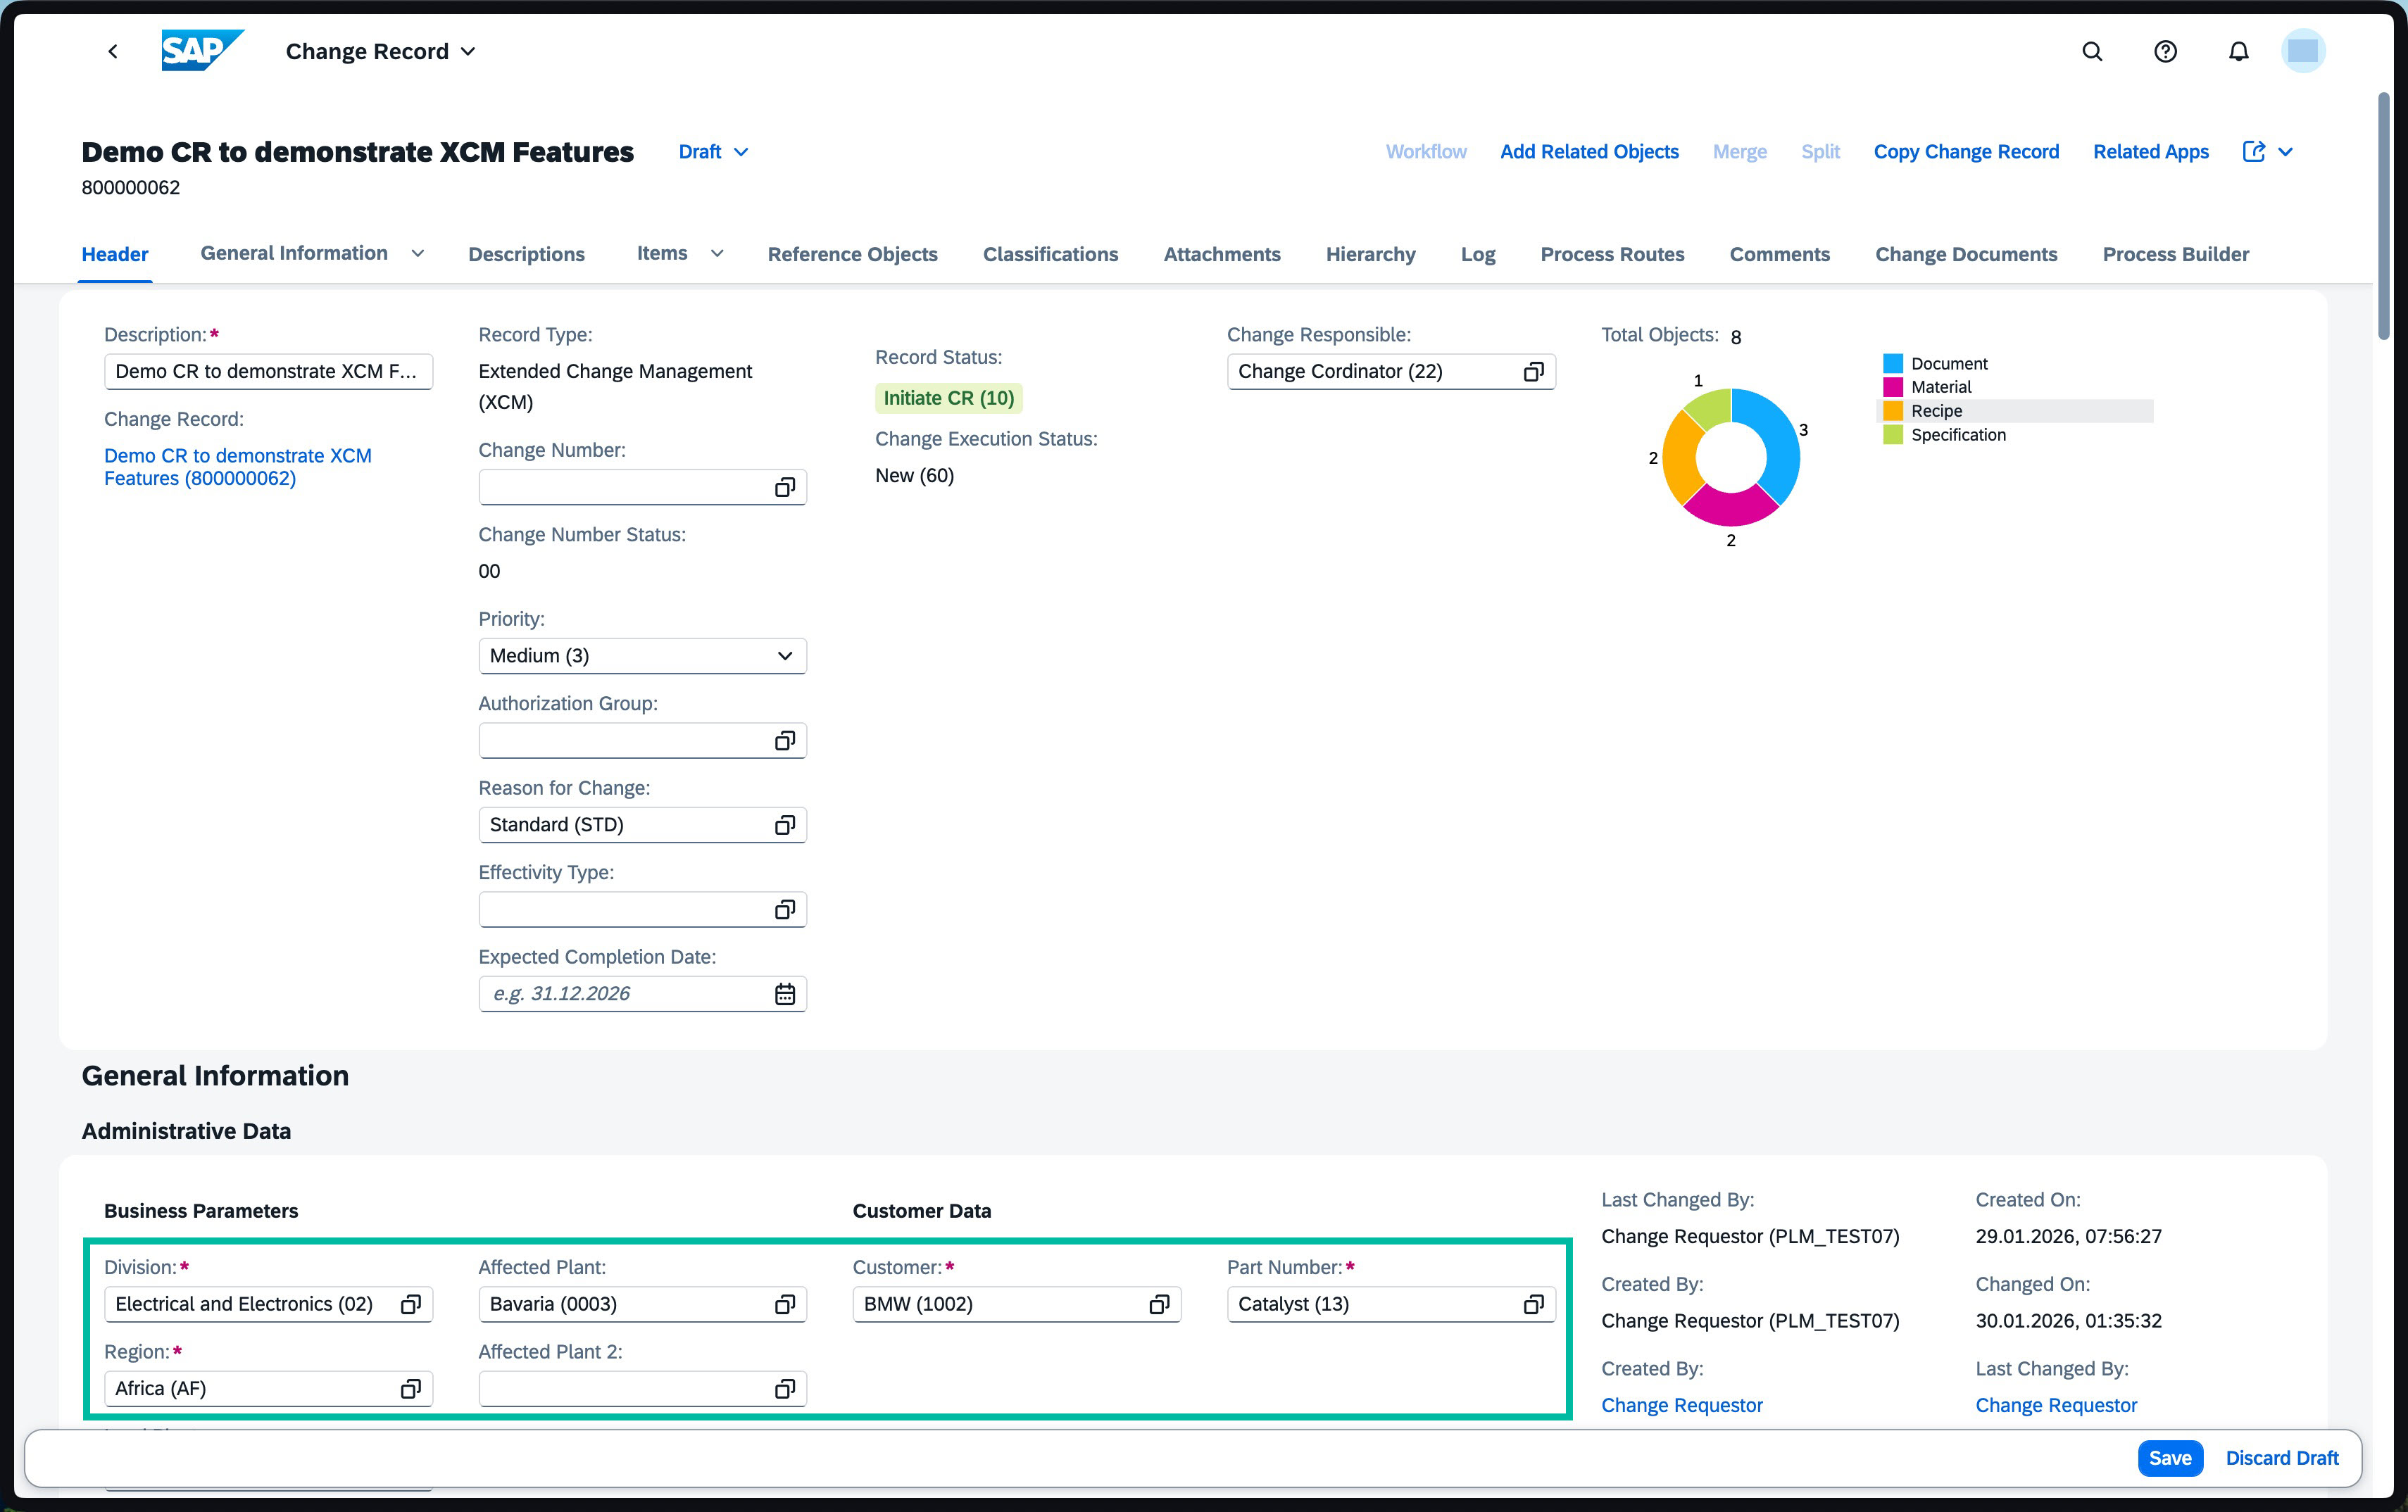Open the help question mark icon
Screen dimensions: 2408x1512
point(2165,52)
